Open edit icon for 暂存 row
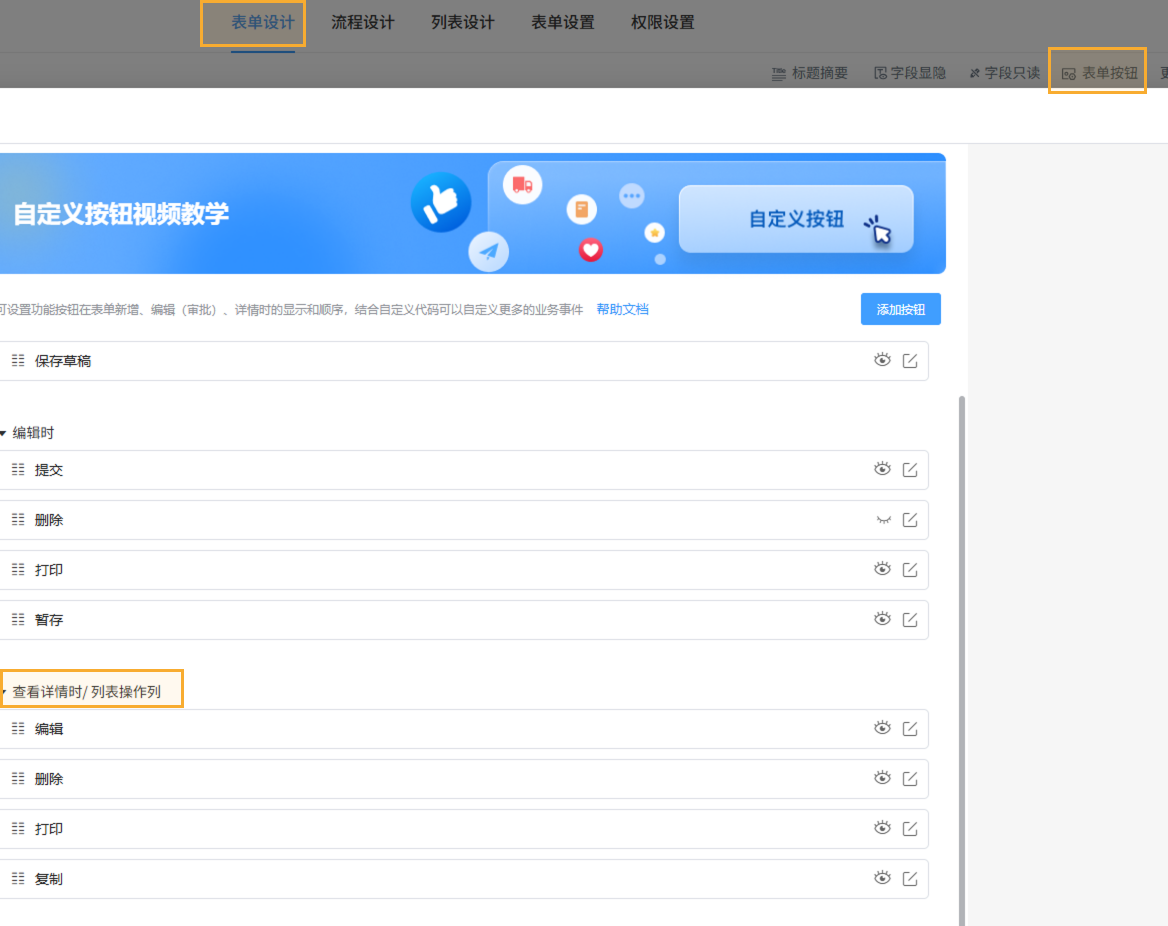 [910, 620]
